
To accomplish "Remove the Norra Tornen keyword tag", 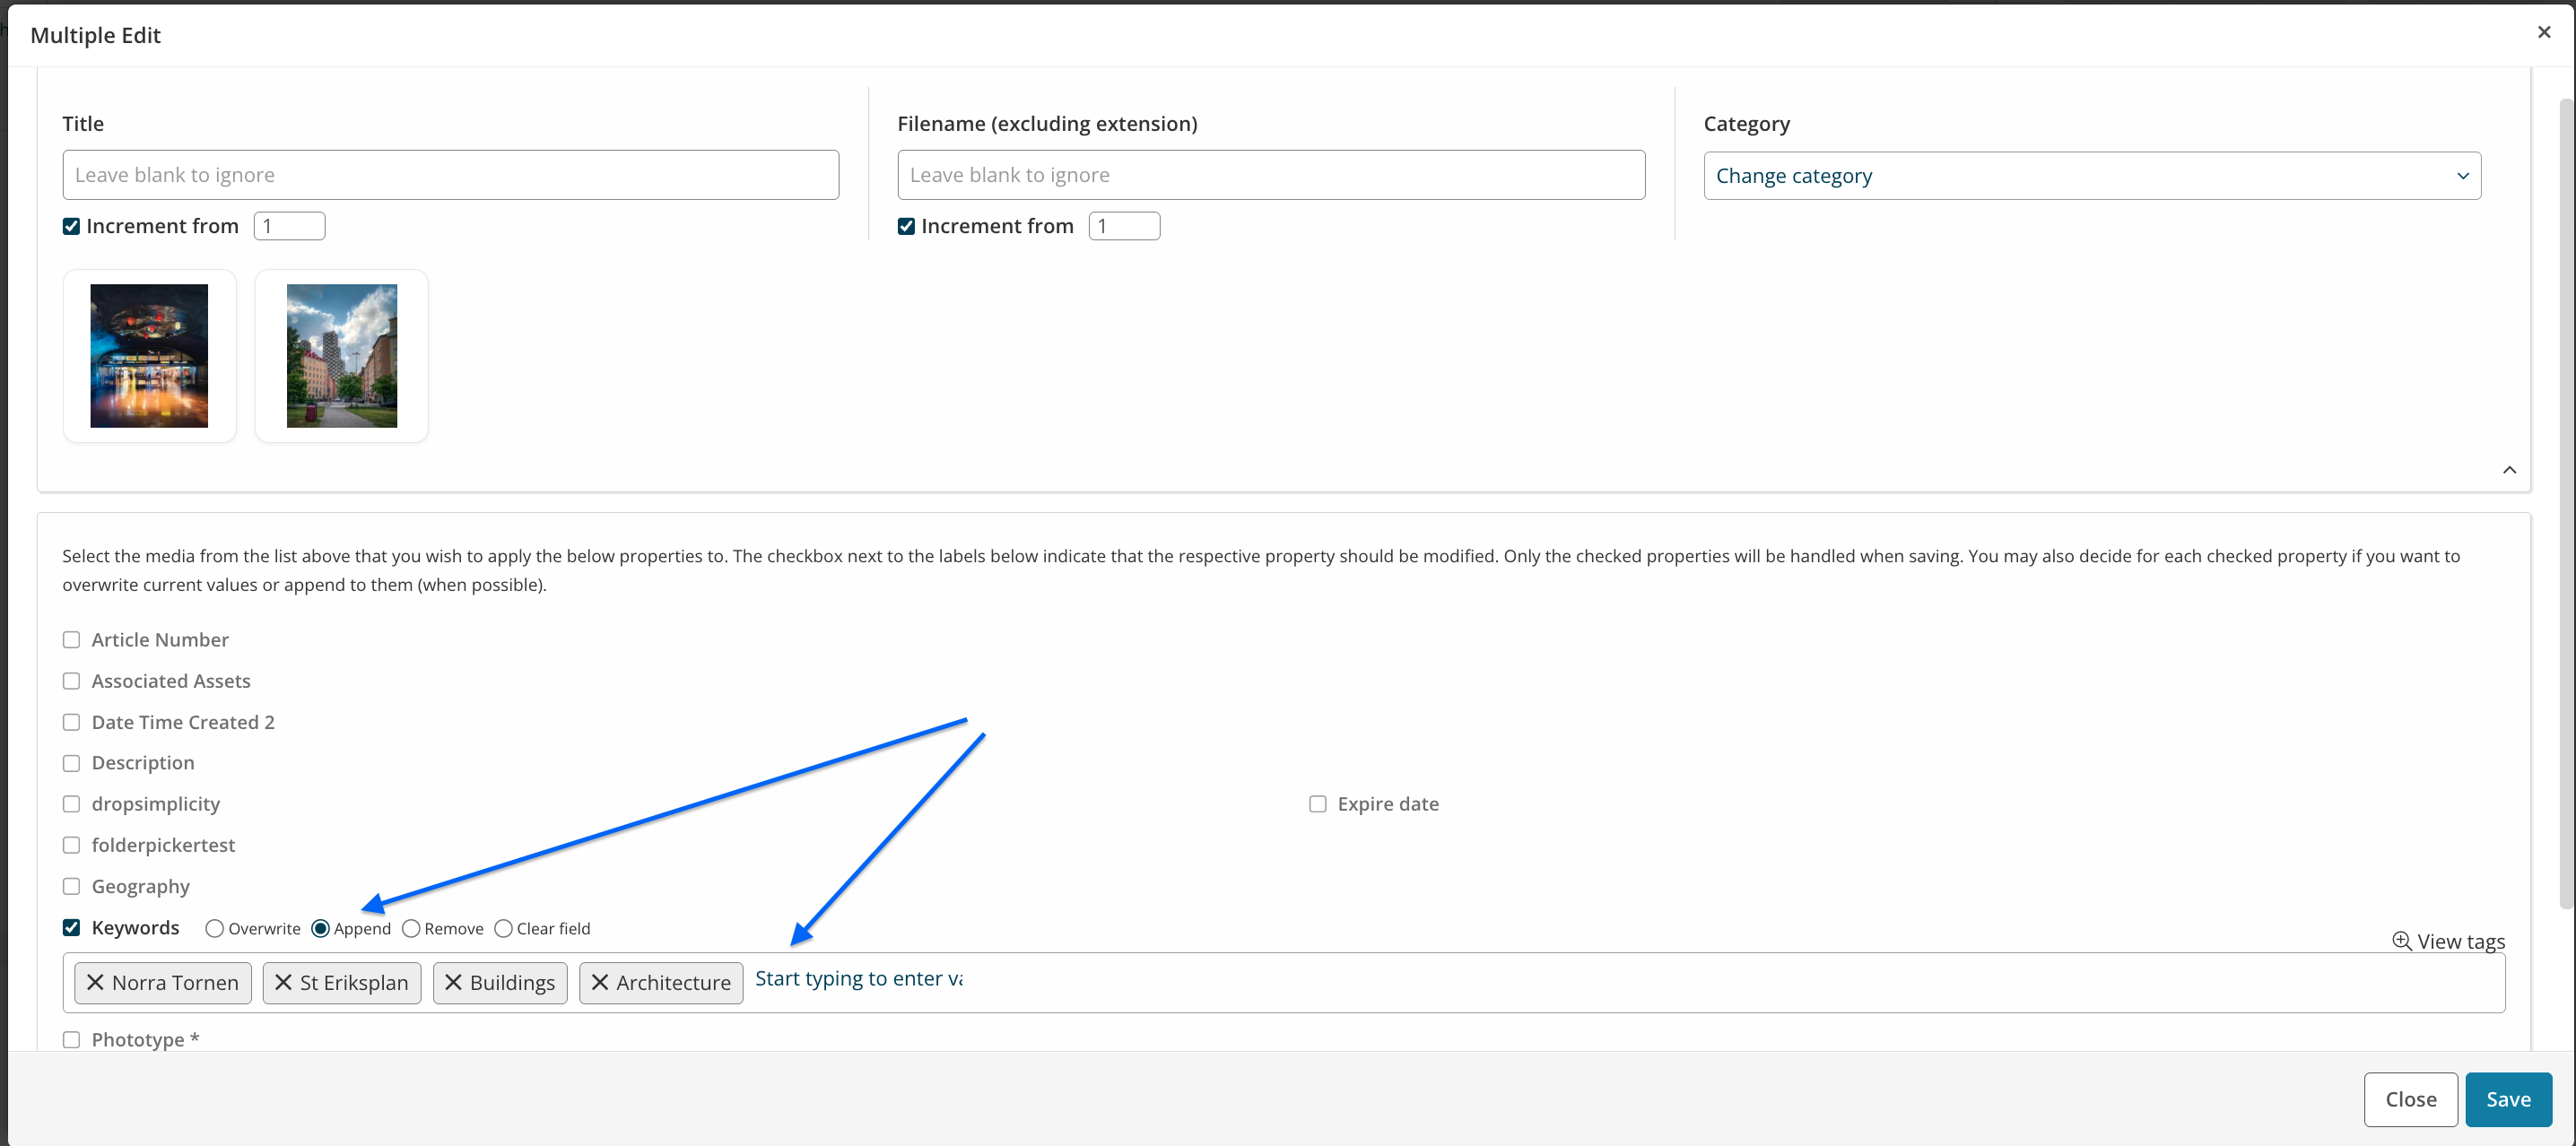I will (x=95, y=982).
